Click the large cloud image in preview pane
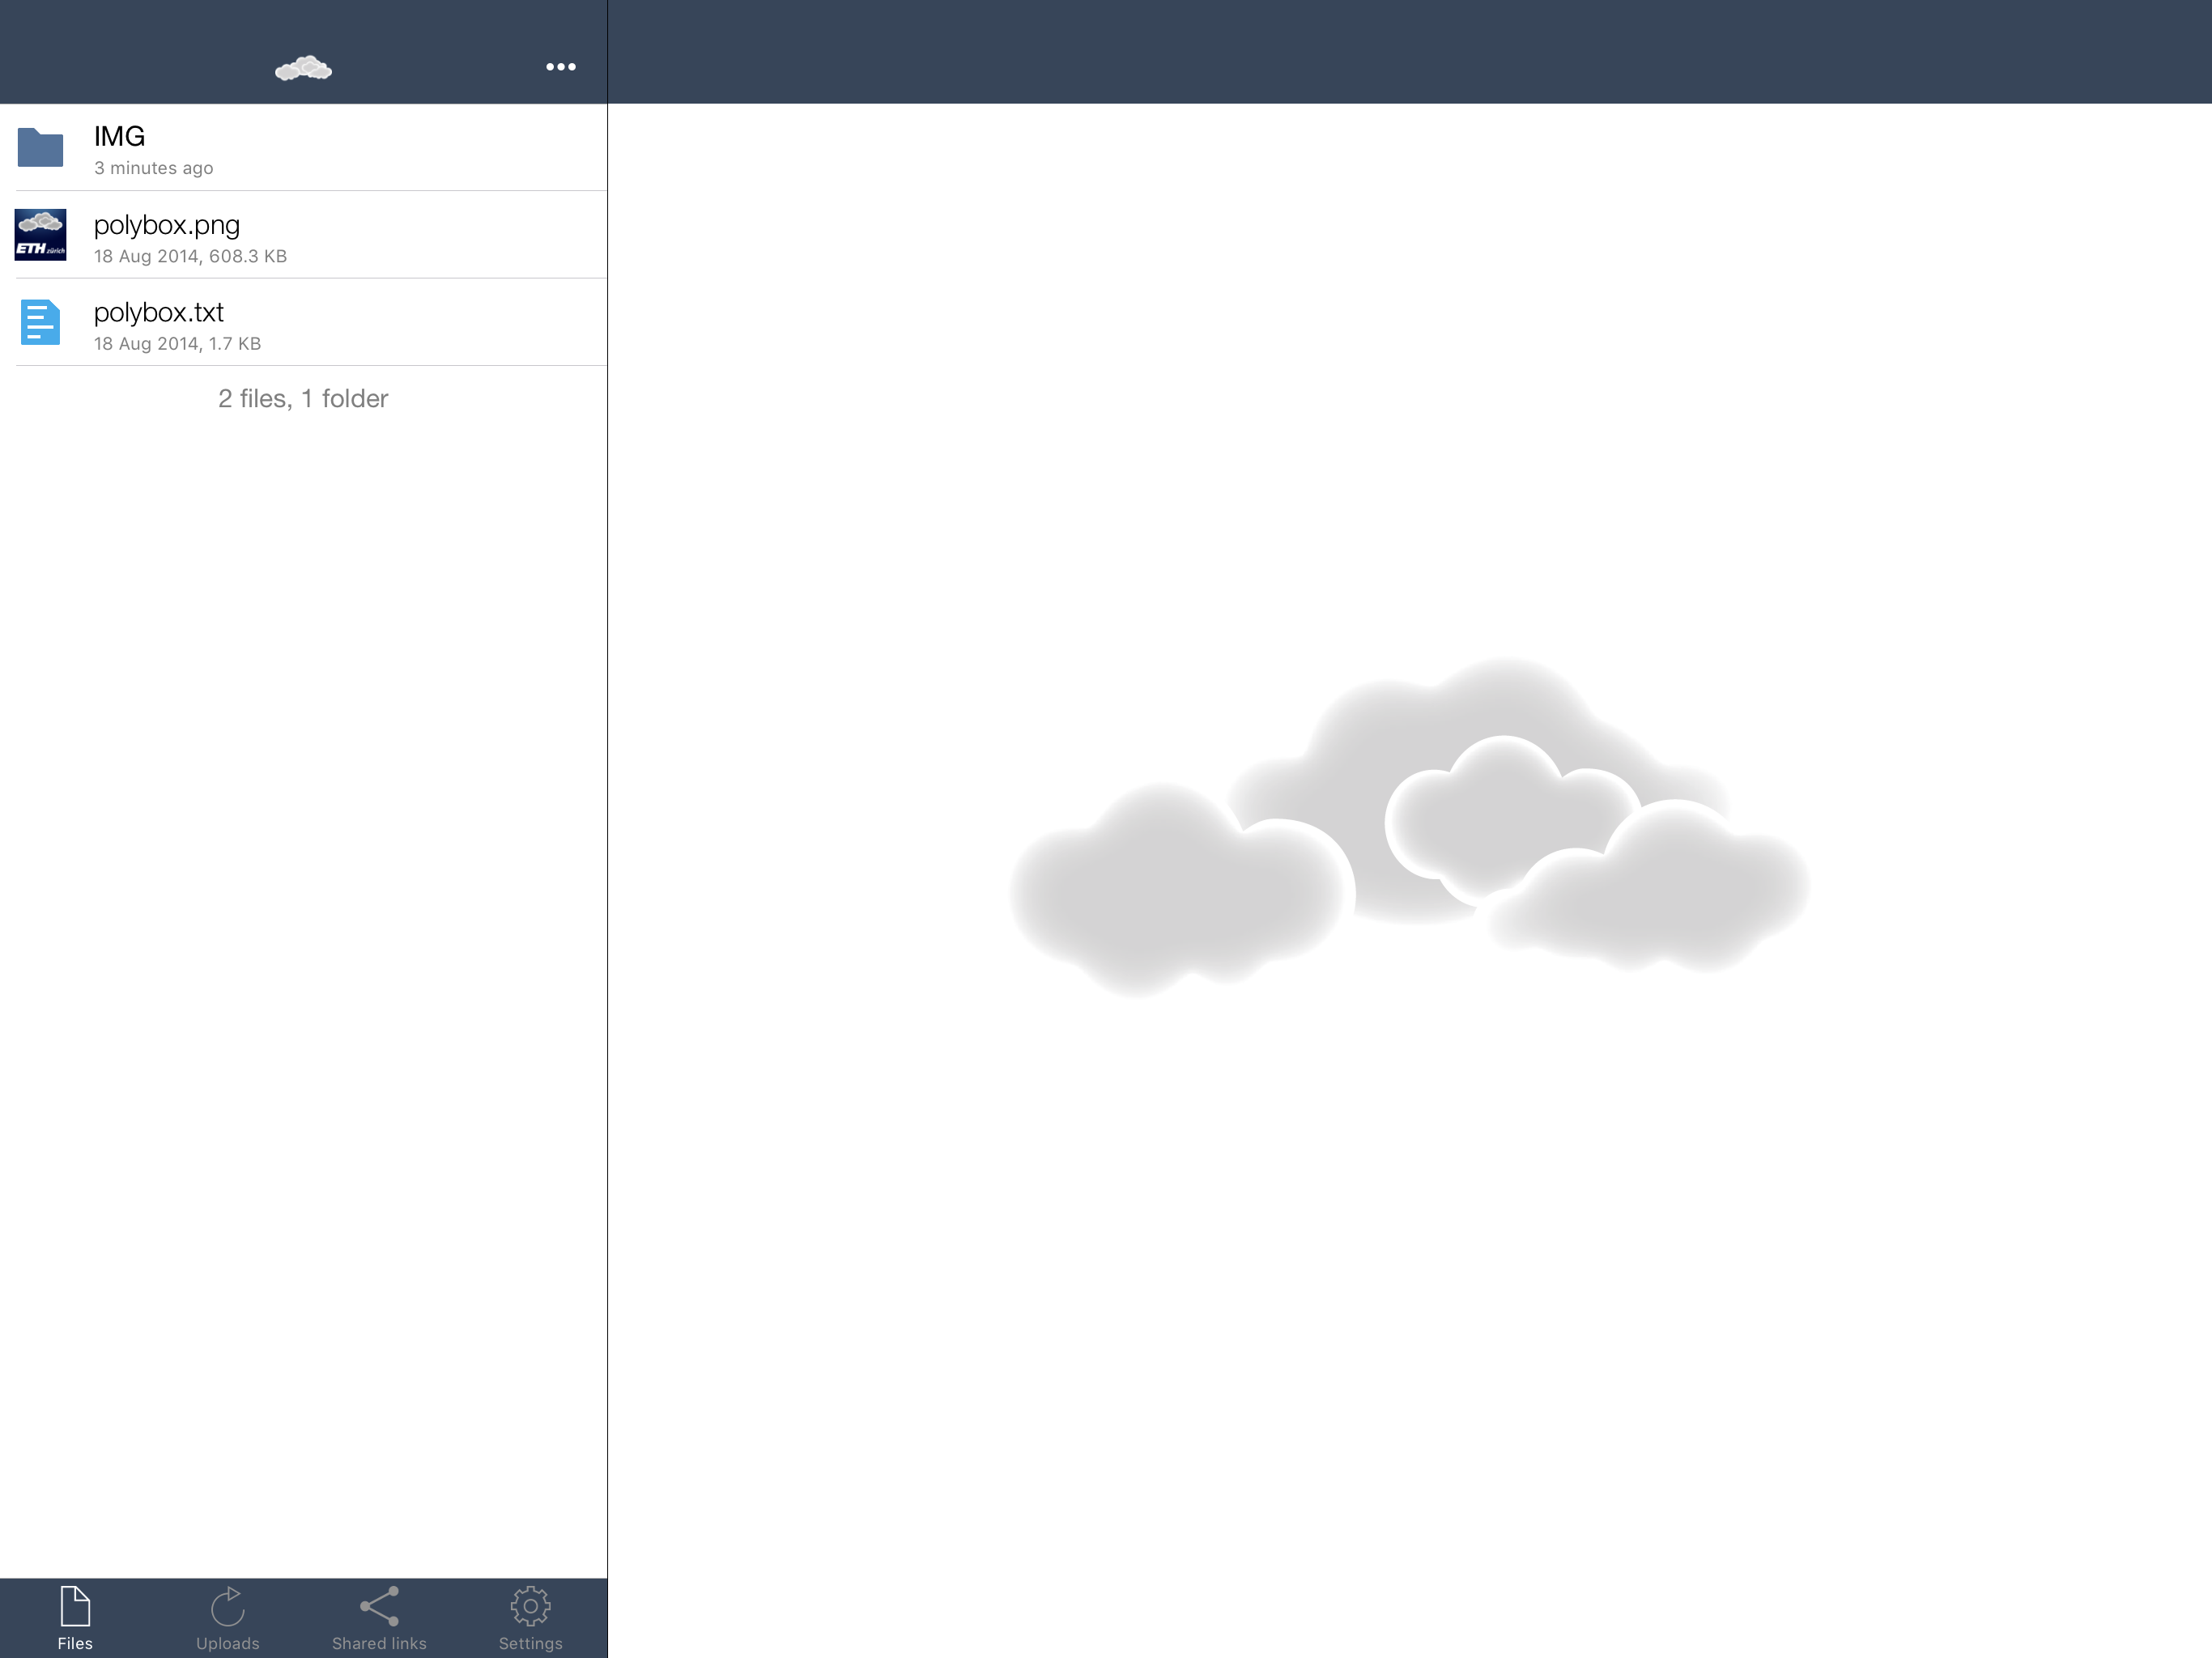Image resolution: width=2212 pixels, height=1658 pixels. 1408,828
